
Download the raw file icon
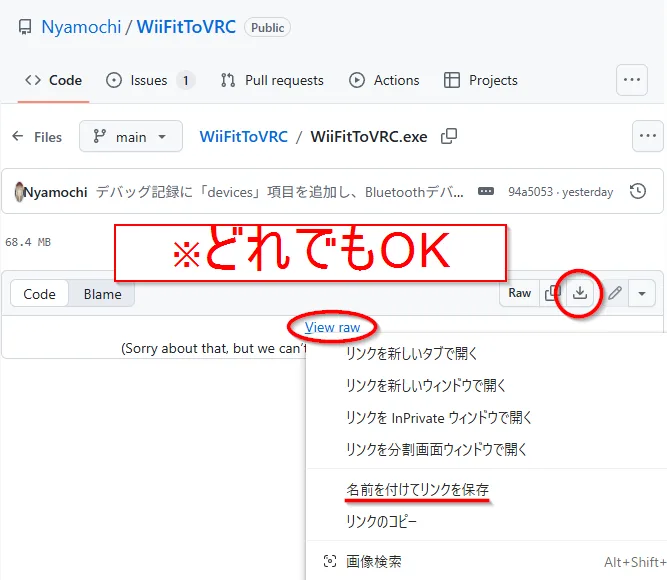coord(579,293)
